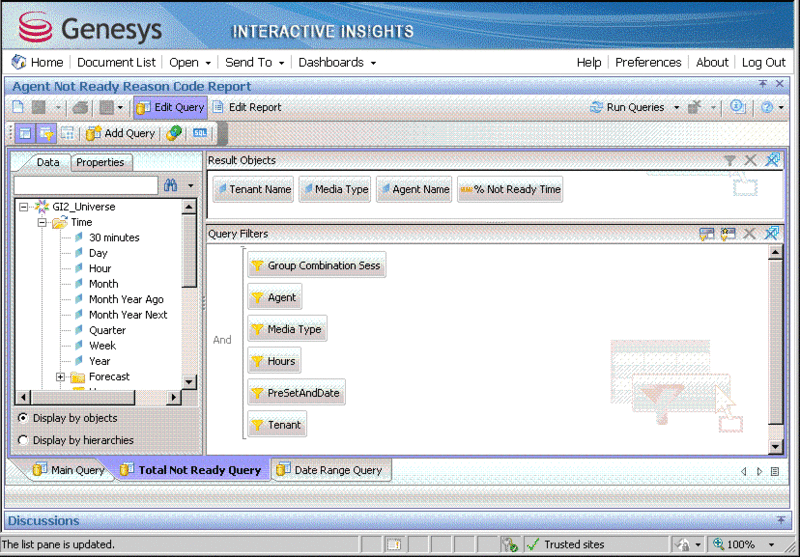
Task: Collapse the GI2_Universe tree node
Action: pyautogui.click(x=23, y=207)
